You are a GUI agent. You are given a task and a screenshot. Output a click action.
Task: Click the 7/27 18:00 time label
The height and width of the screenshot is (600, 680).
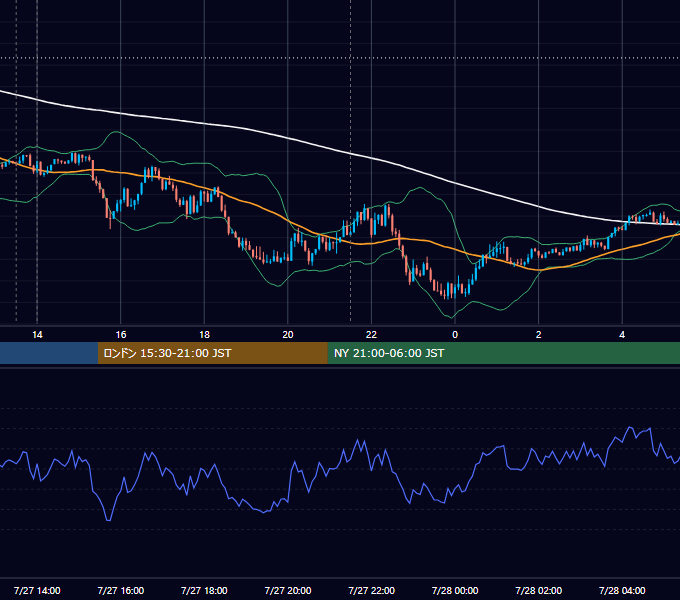click(x=204, y=590)
